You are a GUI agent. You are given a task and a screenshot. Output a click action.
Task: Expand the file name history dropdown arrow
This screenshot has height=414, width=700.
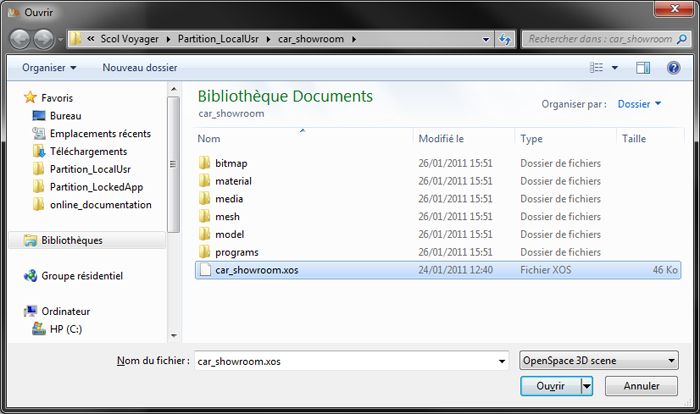[501, 360]
